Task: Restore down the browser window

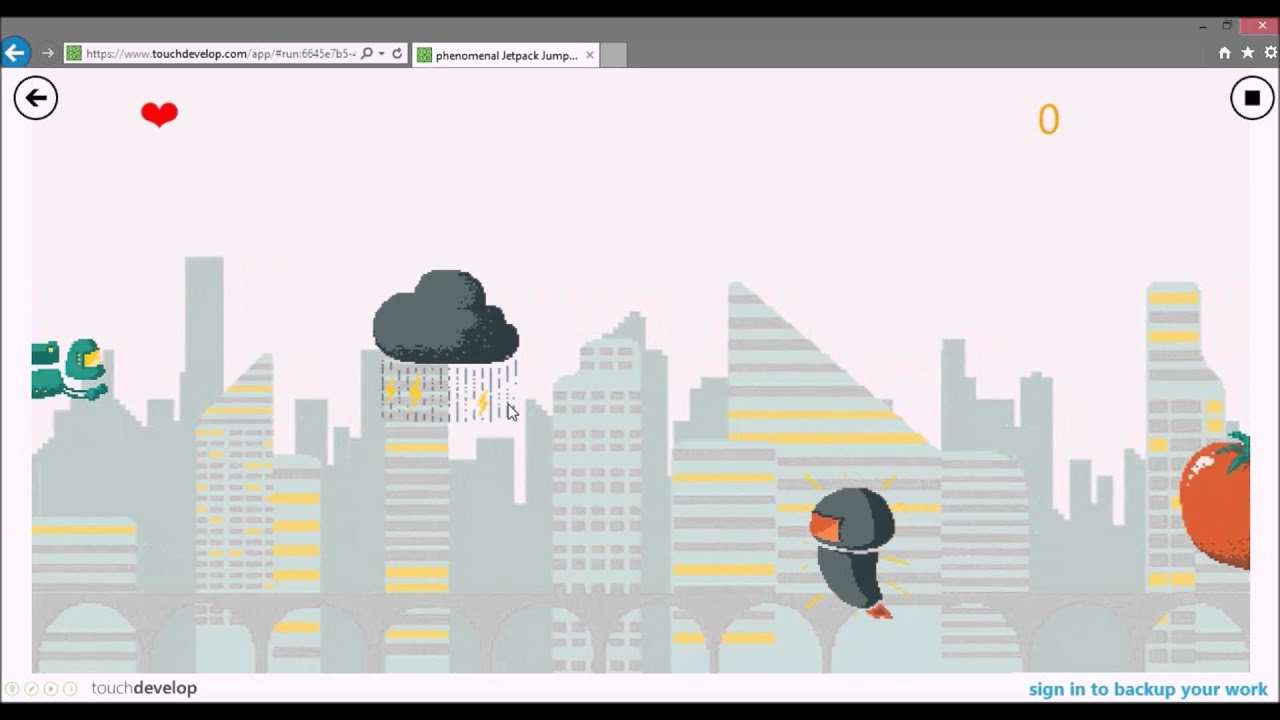Action: click(1227, 26)
